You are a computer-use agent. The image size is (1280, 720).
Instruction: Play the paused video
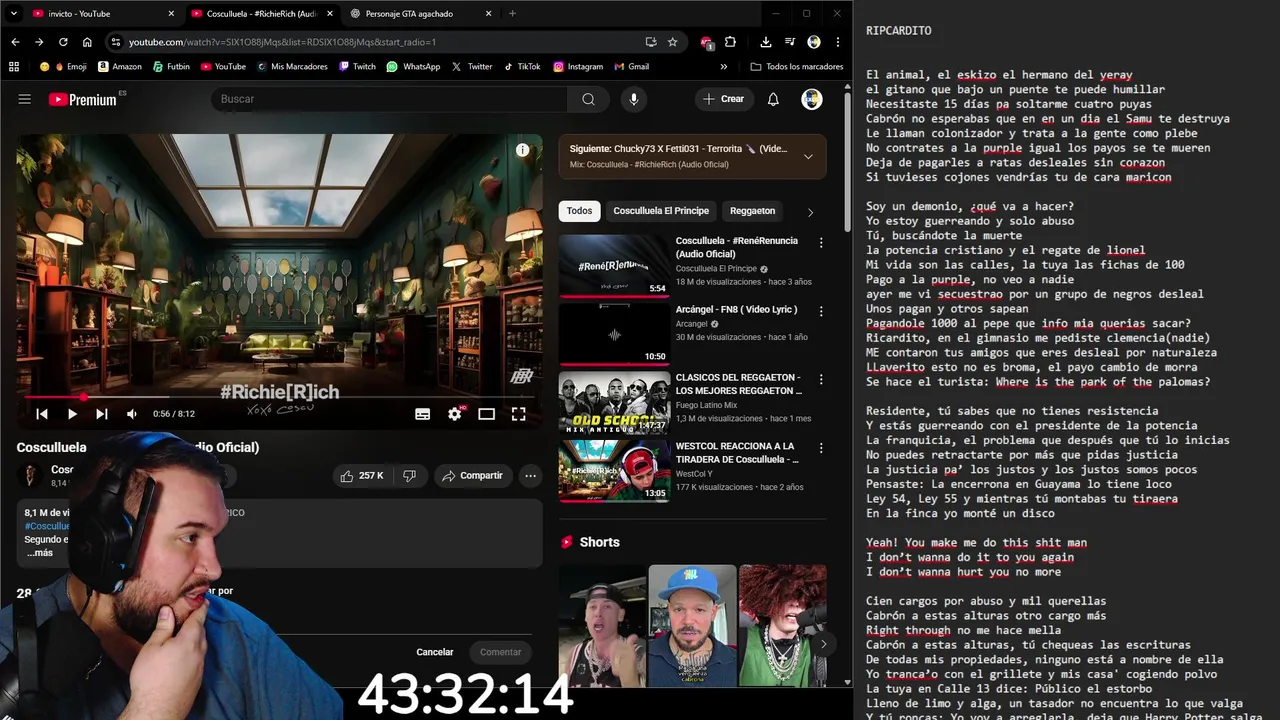72,414
